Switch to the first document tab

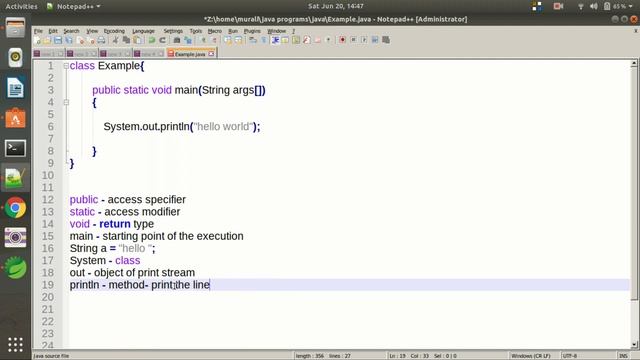point(48,54)
